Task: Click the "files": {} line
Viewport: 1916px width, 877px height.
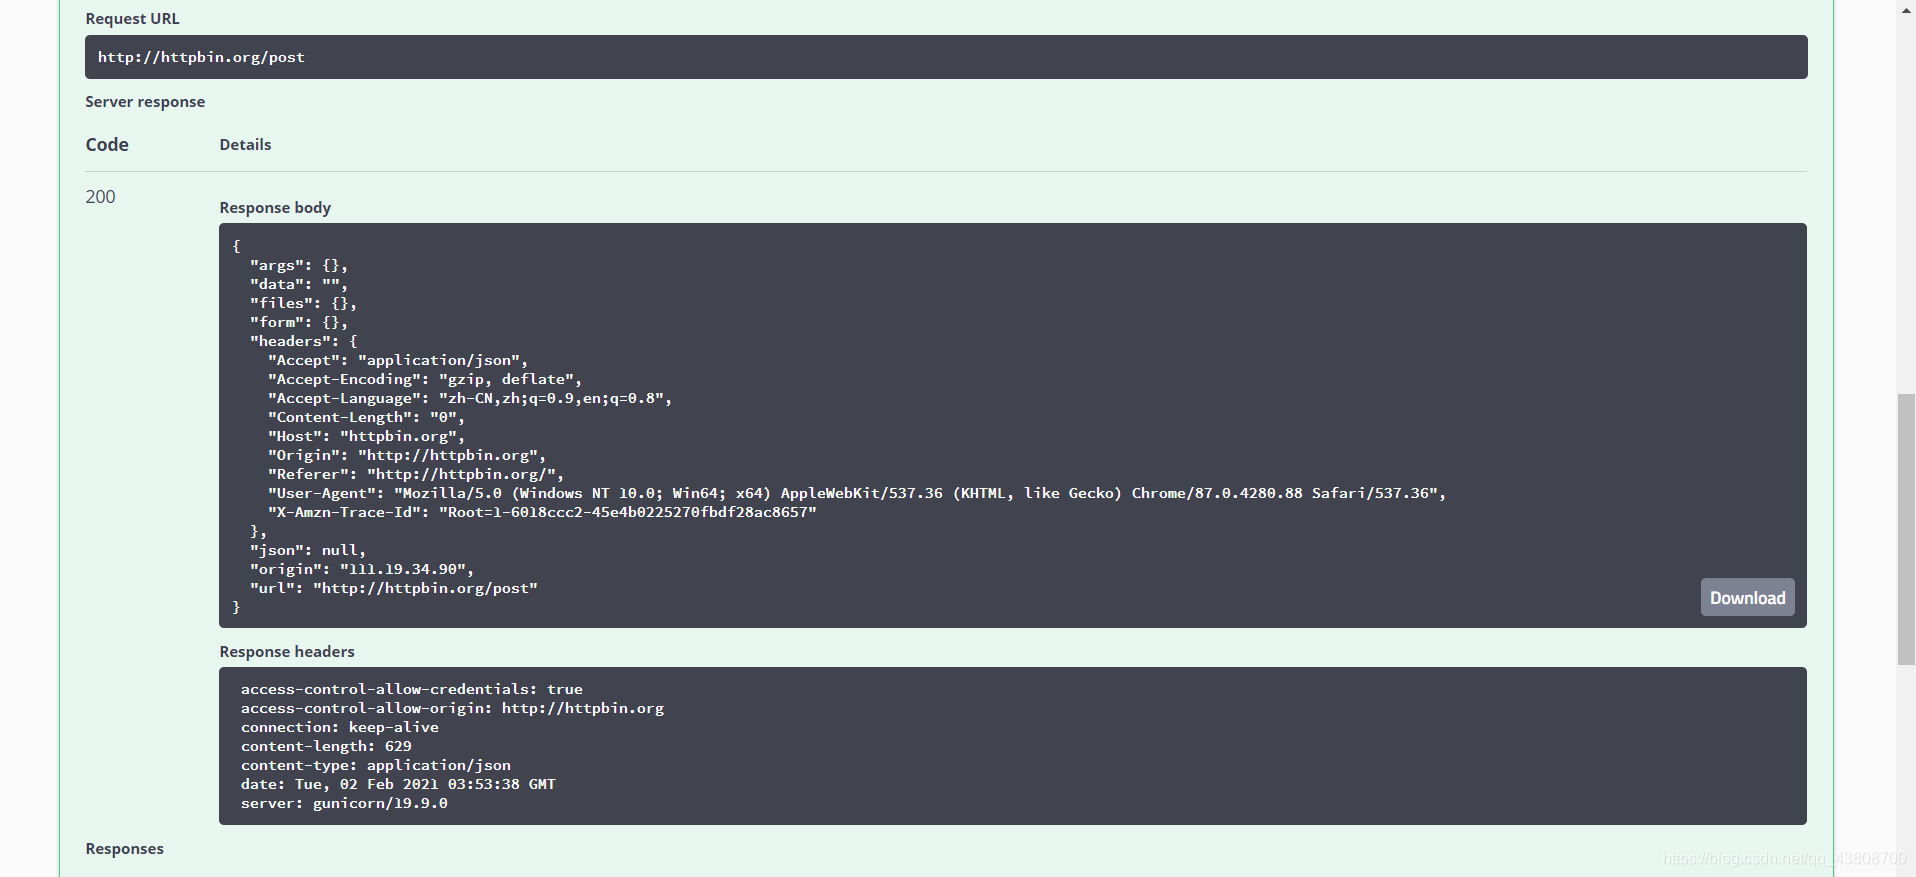Action: (303, 303)
